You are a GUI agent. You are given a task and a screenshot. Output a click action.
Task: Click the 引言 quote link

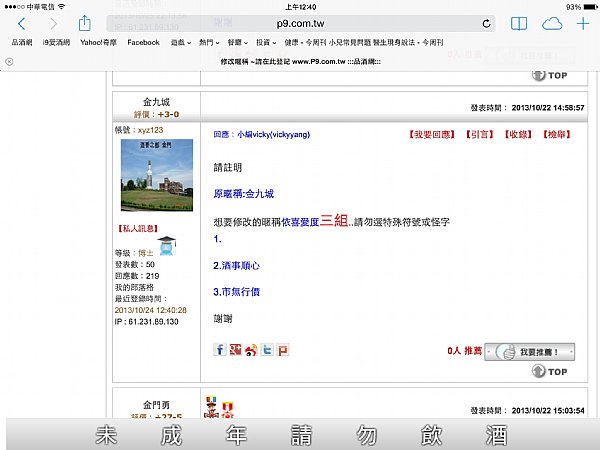pos(480,134)
